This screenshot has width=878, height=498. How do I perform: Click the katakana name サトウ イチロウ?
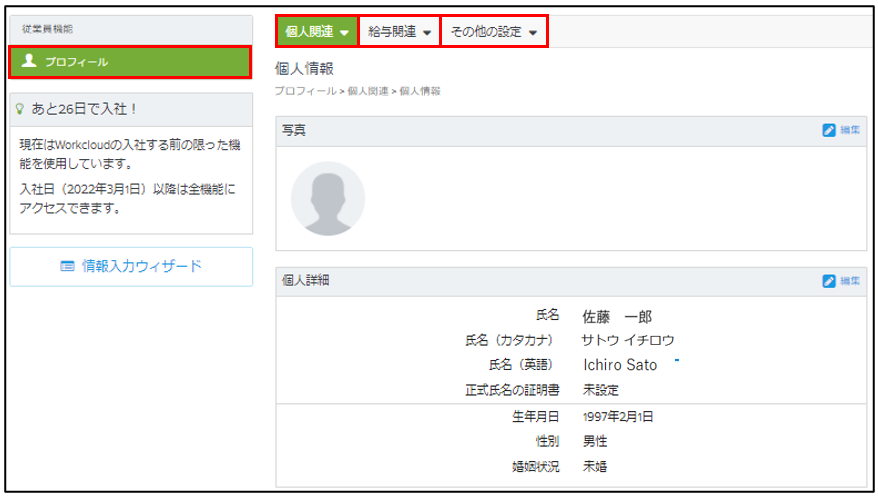(x=628, y=340)
